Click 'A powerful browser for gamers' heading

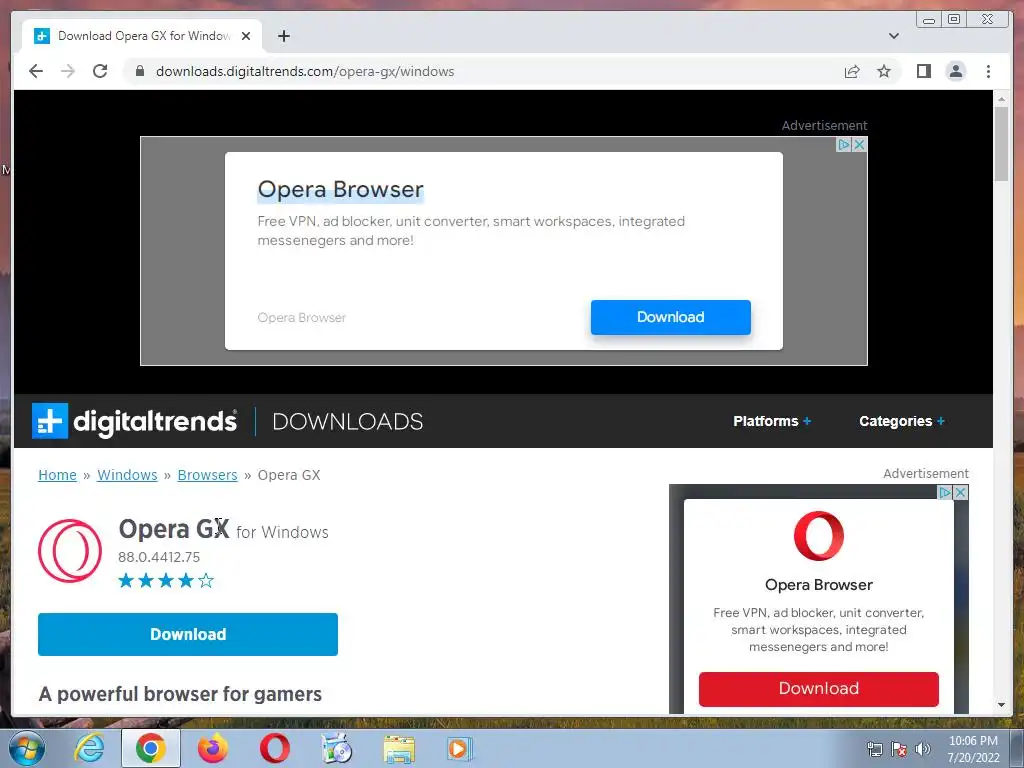tap(180, 694)
